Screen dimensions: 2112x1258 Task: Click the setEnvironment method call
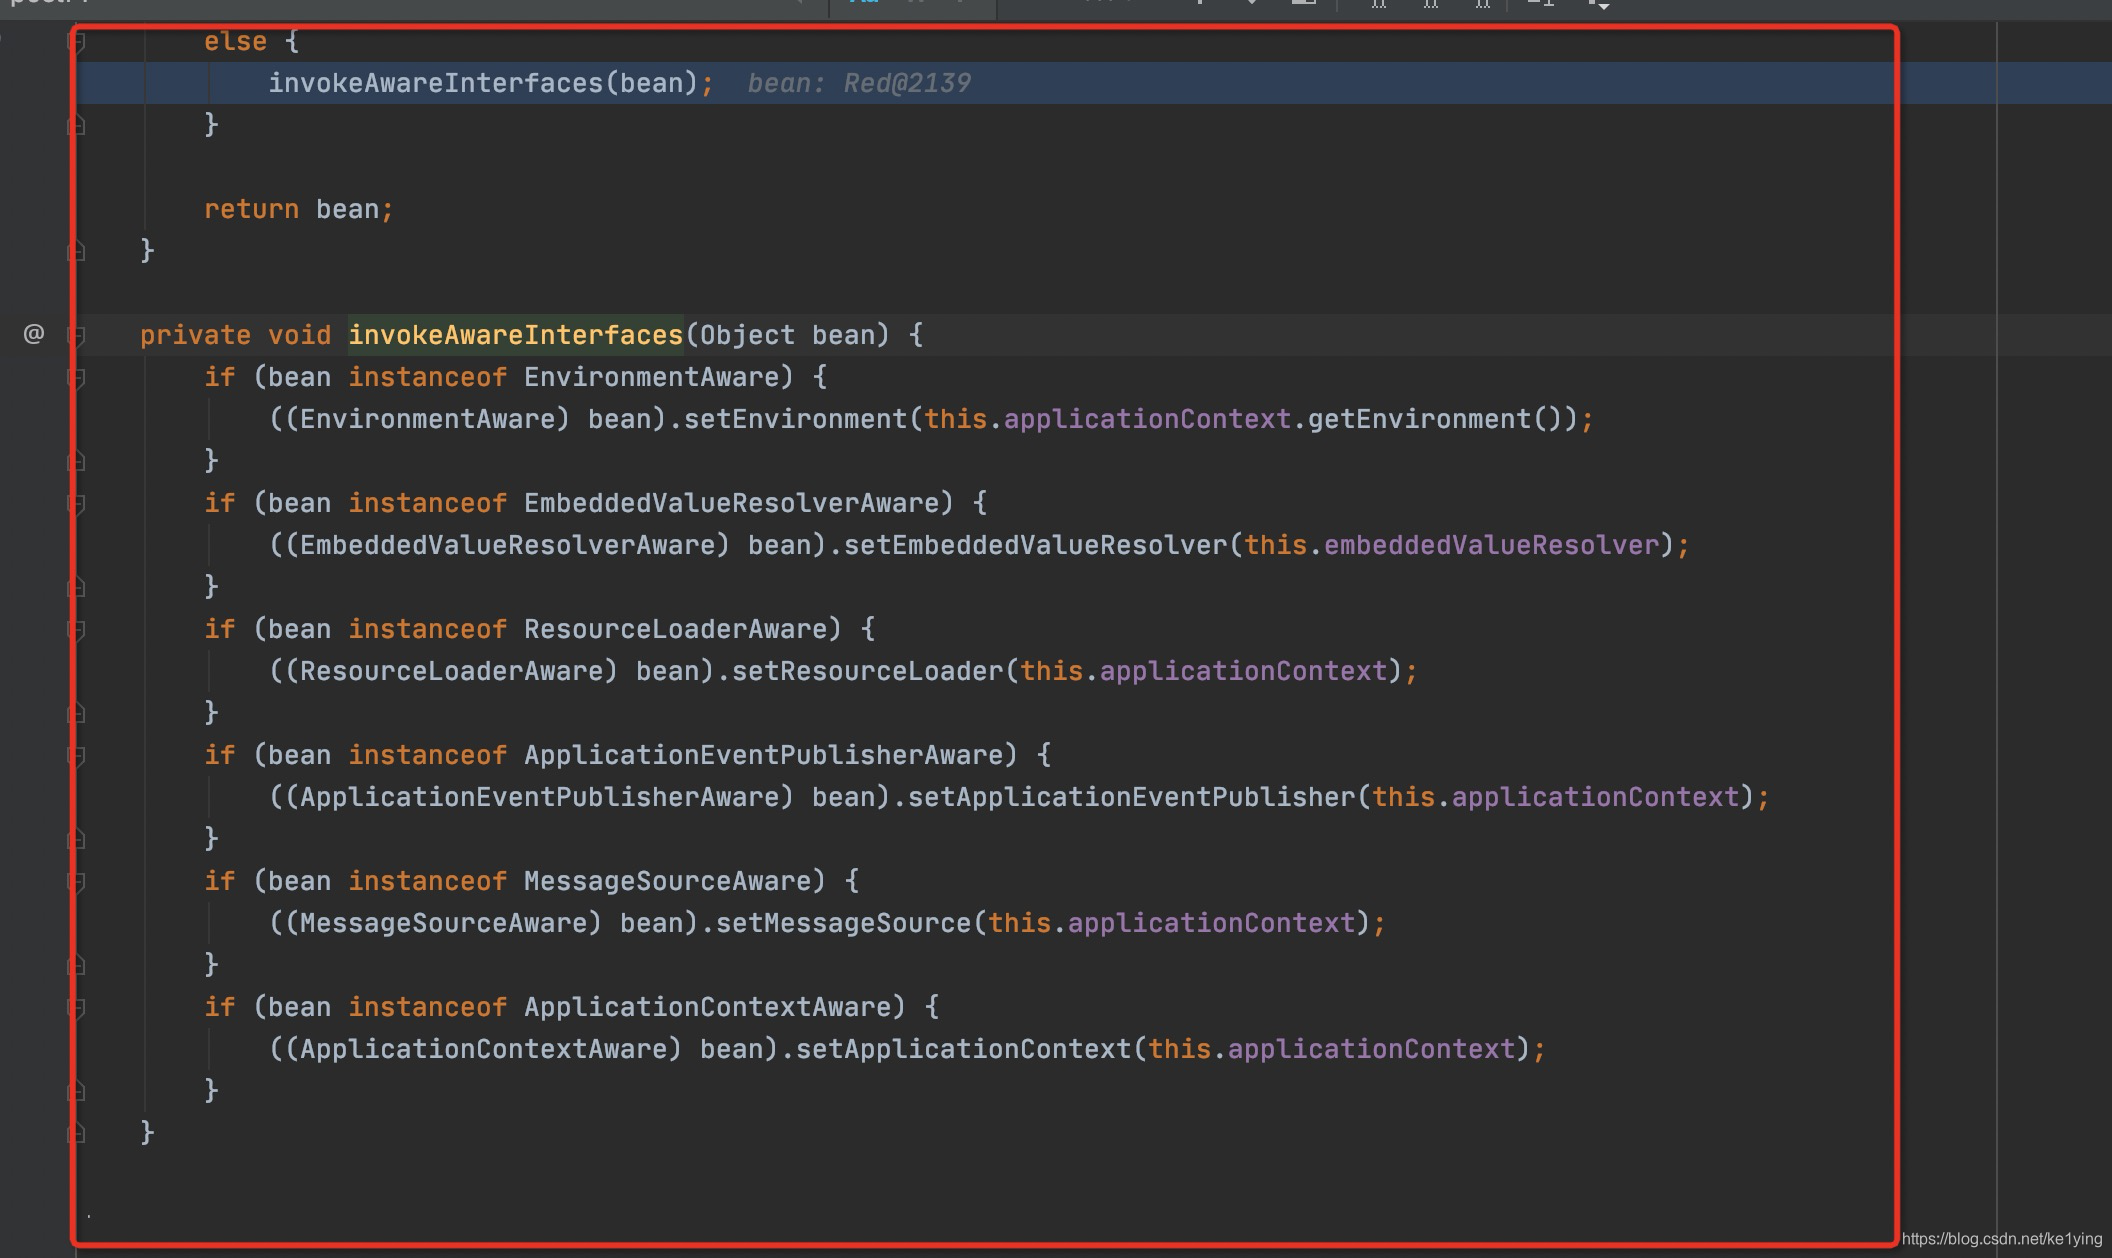coord(795,419)
